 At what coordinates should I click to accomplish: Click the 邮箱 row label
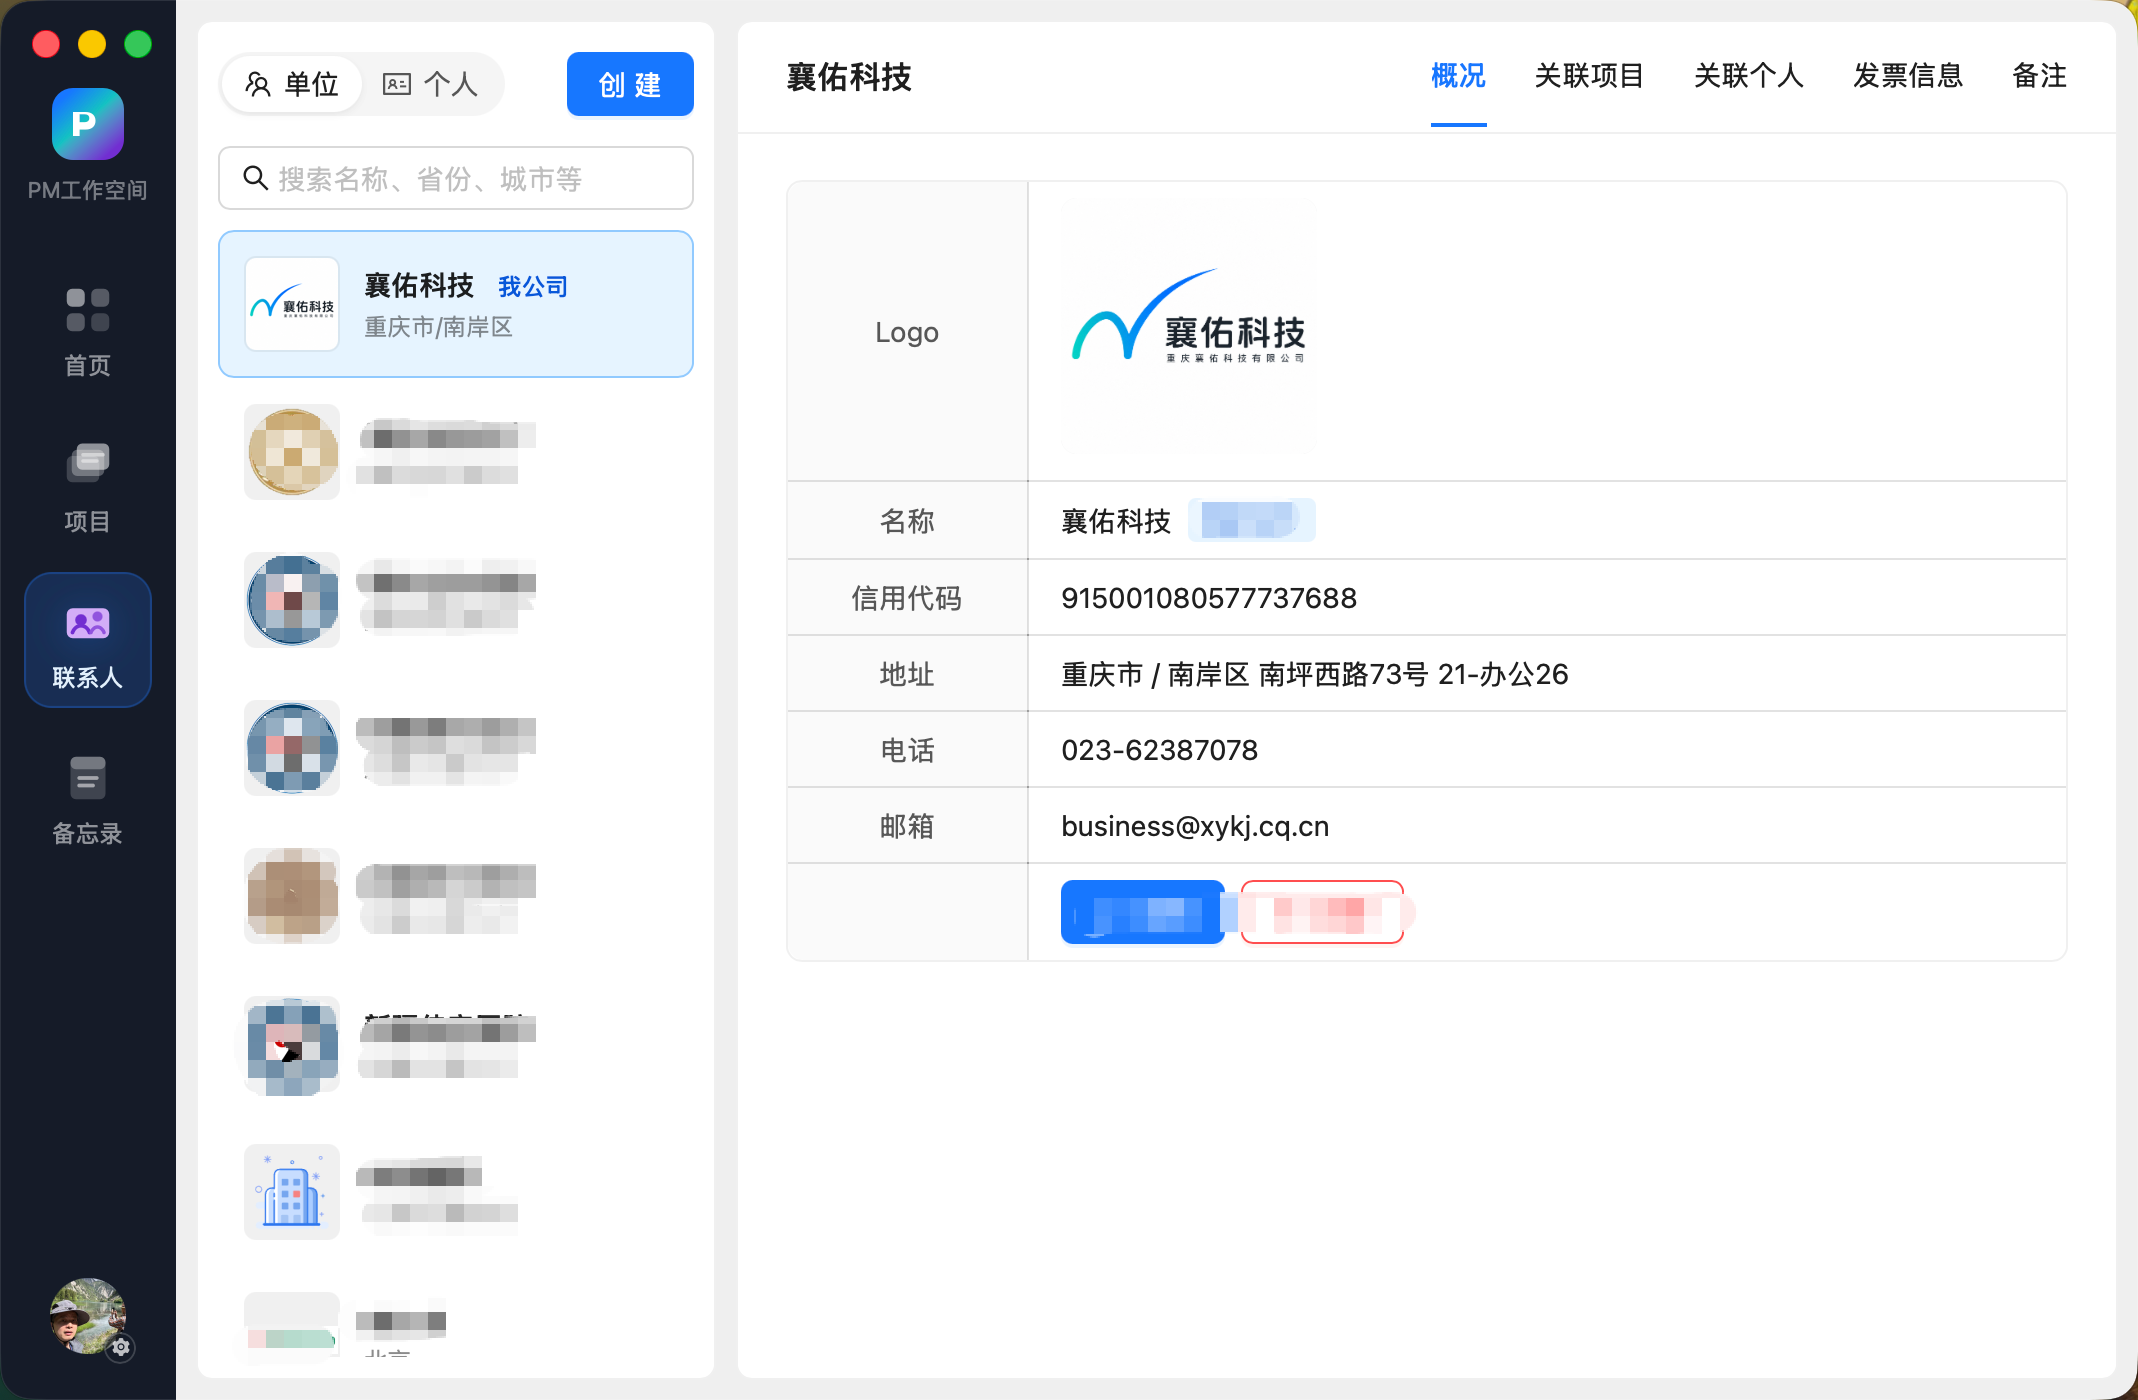click(907, 826)
